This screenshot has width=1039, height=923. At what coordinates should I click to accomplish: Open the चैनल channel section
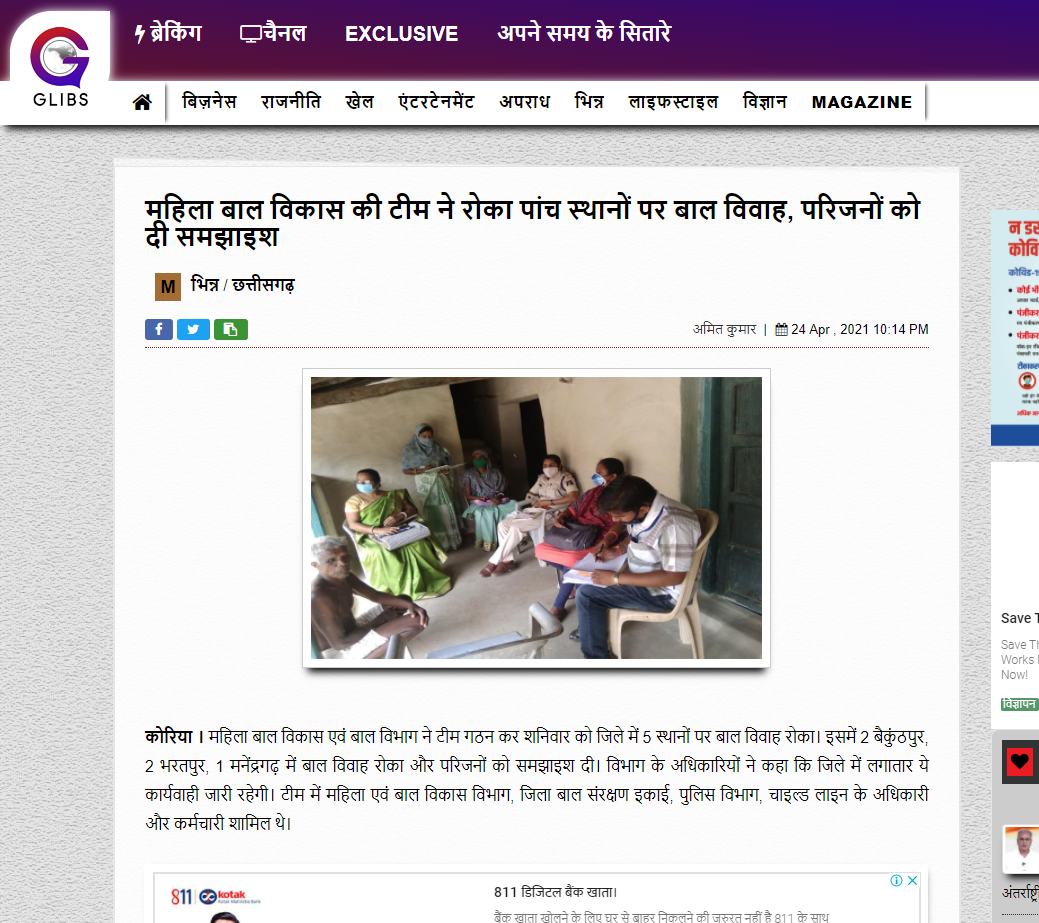click(x=273, y=32)
